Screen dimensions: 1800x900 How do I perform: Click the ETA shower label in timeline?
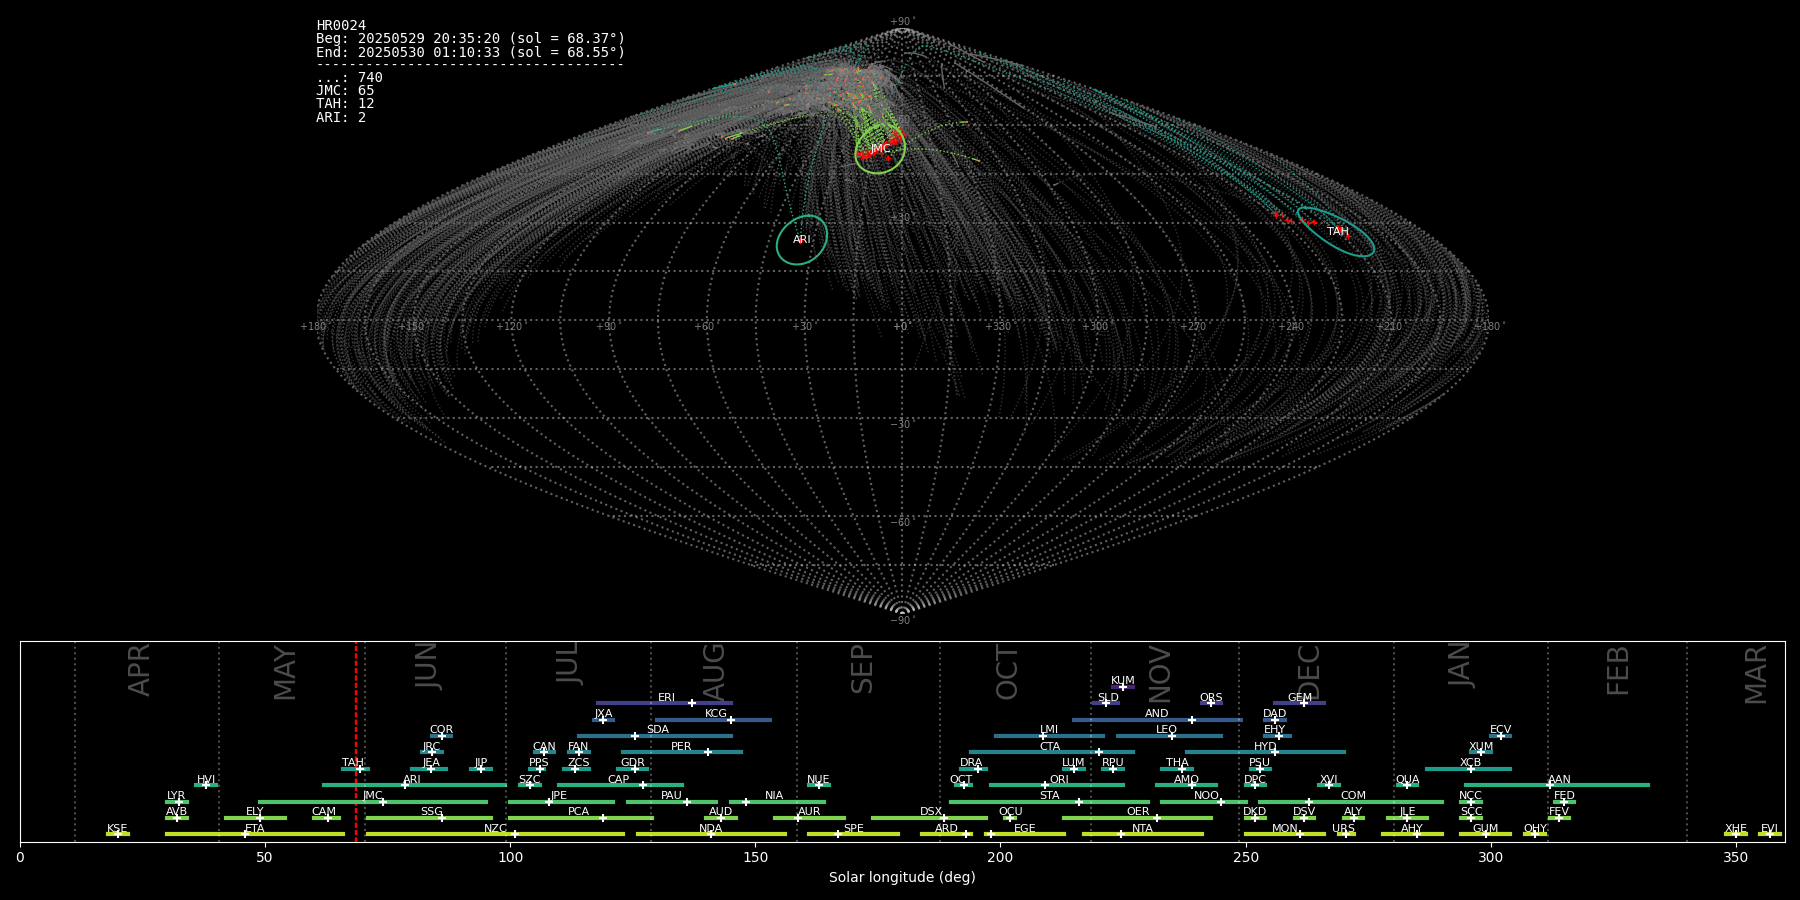pyautogui.click(x=255, y=829)
